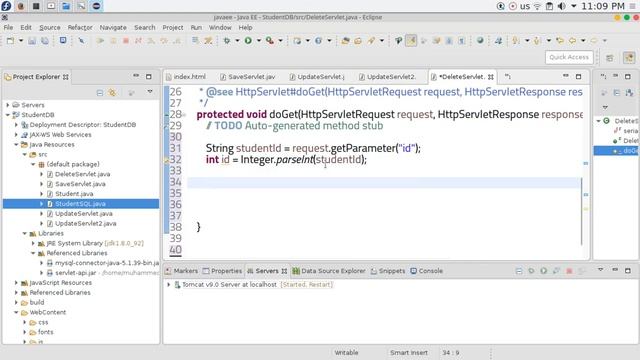This screenshot has width=640, height=360.
Task: Click Collapse All icon in Project Explorer
Action: point(100,93)
